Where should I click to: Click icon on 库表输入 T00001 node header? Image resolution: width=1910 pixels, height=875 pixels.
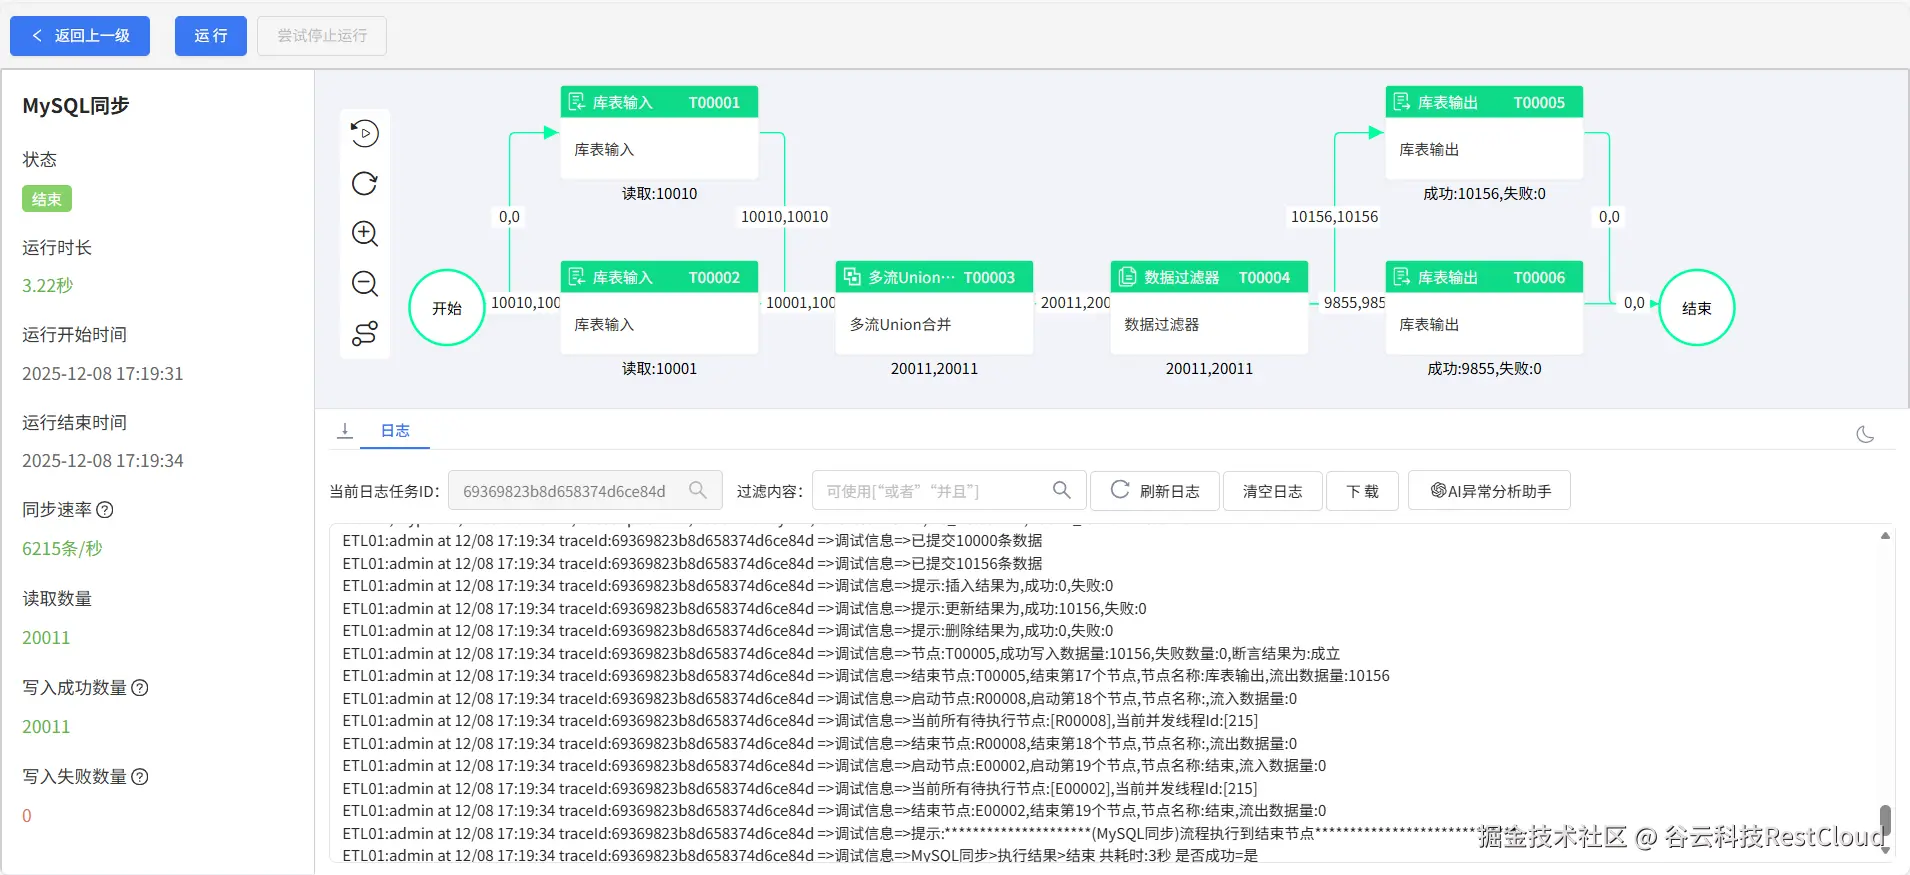tap(577, 102)
